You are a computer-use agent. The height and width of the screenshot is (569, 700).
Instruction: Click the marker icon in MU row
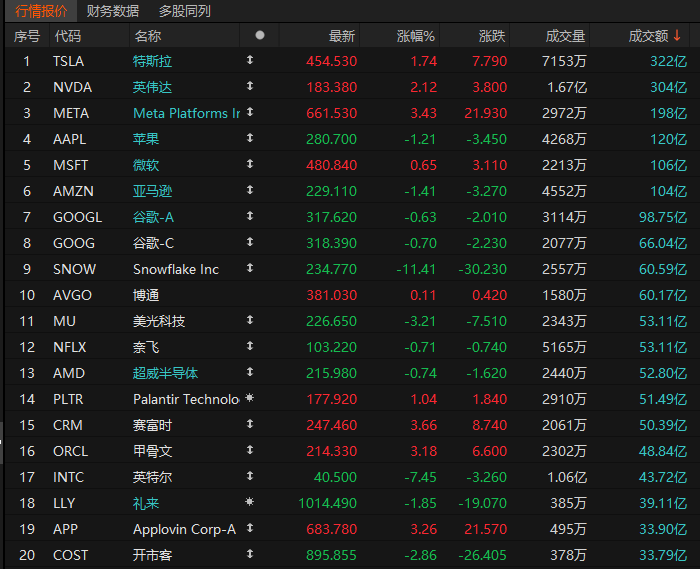tap(250, 320)
